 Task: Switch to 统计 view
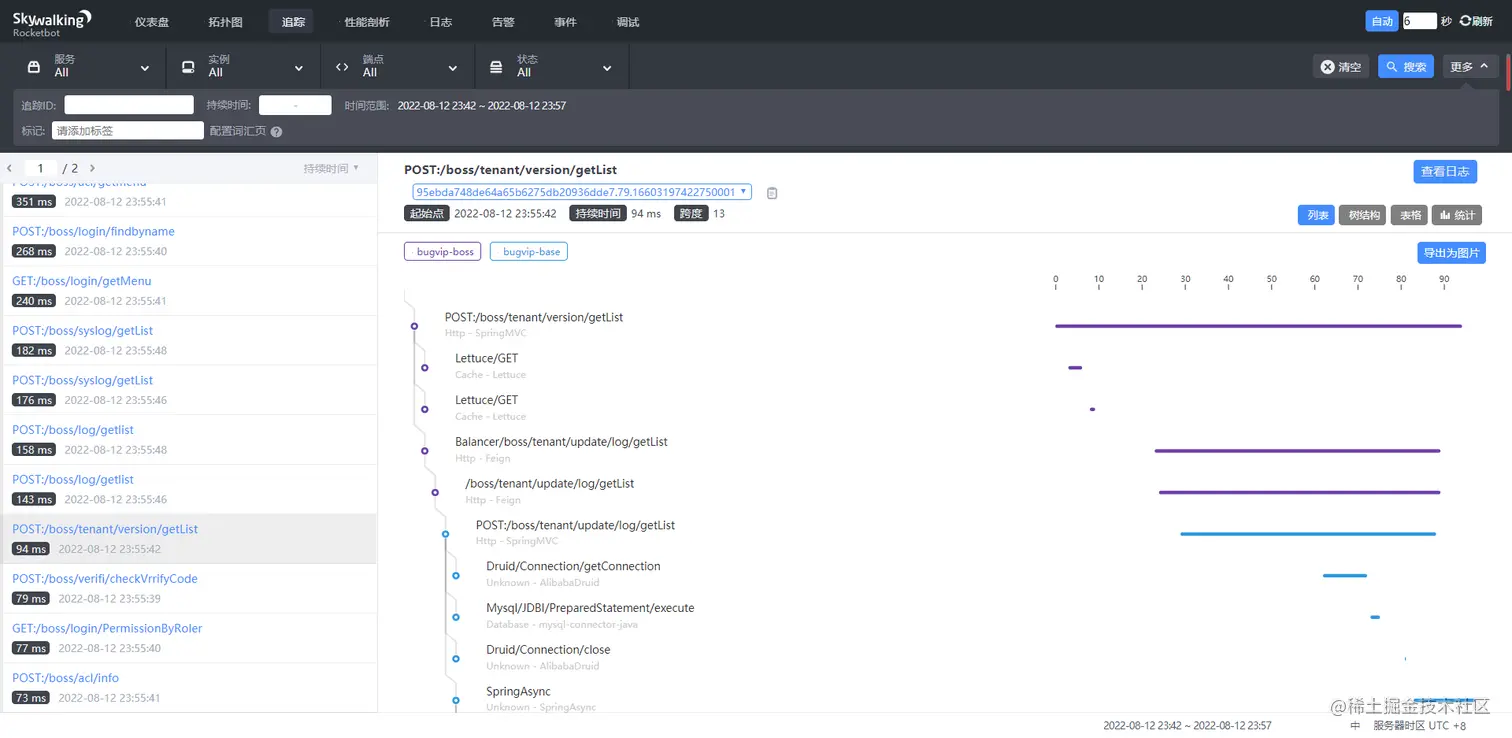pyautogui.click(x=1456, y=215)
